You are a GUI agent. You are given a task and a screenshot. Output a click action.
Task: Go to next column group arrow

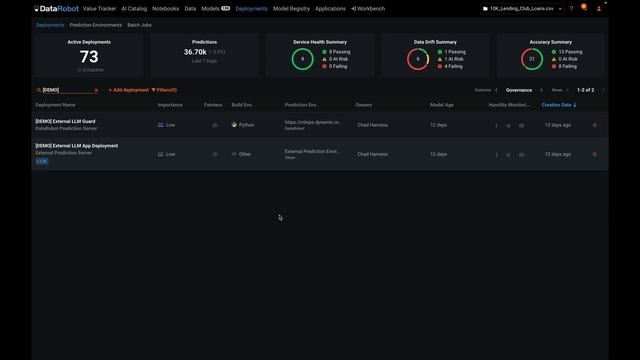pos(542,90)
